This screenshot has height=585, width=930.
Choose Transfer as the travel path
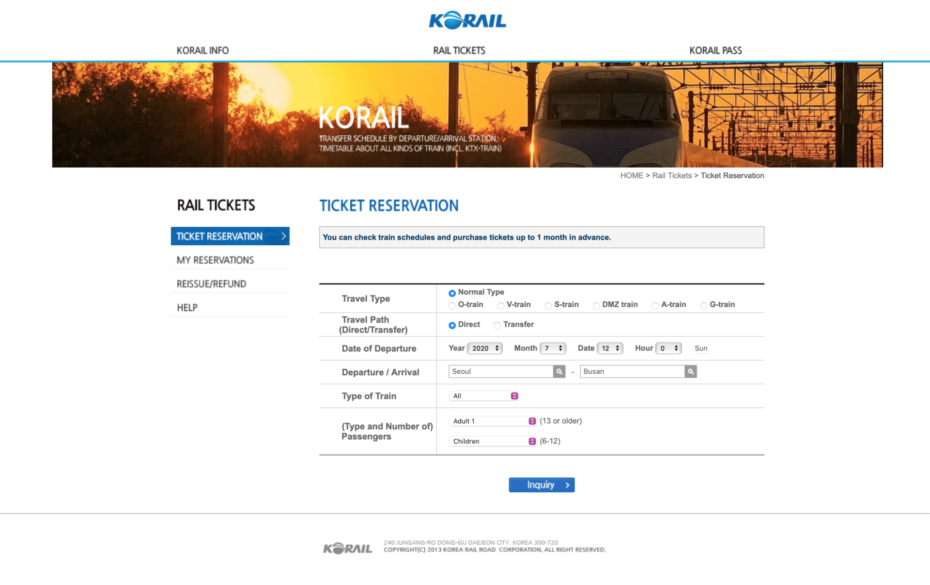[497, 324]
